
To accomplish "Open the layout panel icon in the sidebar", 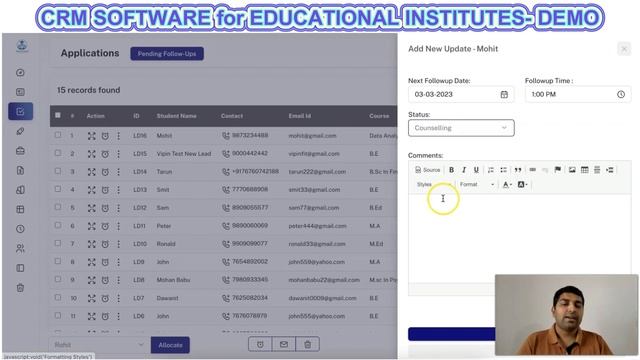I will point(20,268).
